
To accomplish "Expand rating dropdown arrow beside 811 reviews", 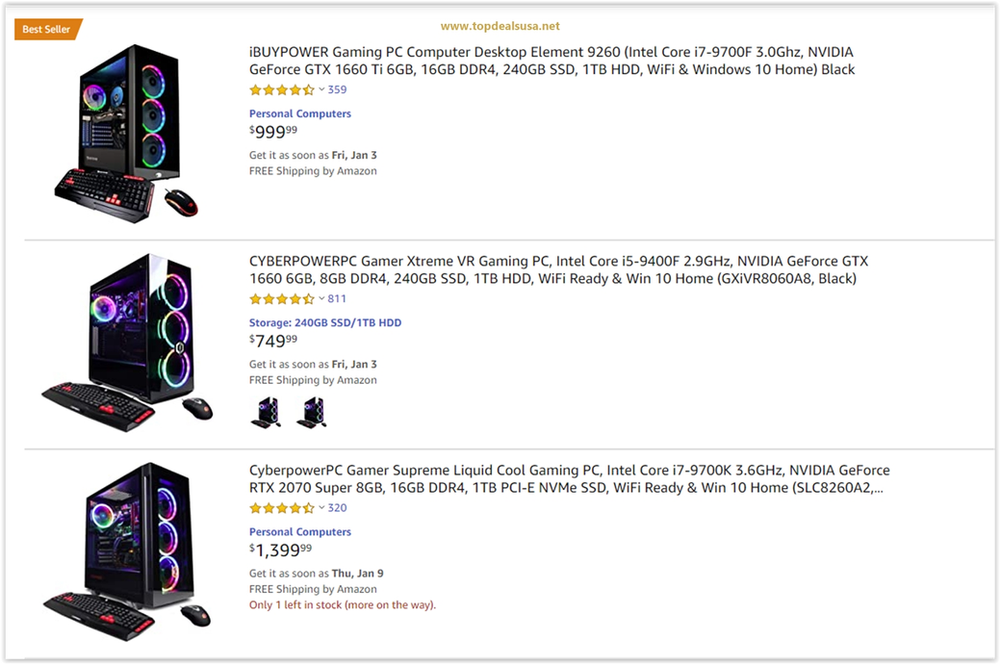I will click(x=321, y=299).
